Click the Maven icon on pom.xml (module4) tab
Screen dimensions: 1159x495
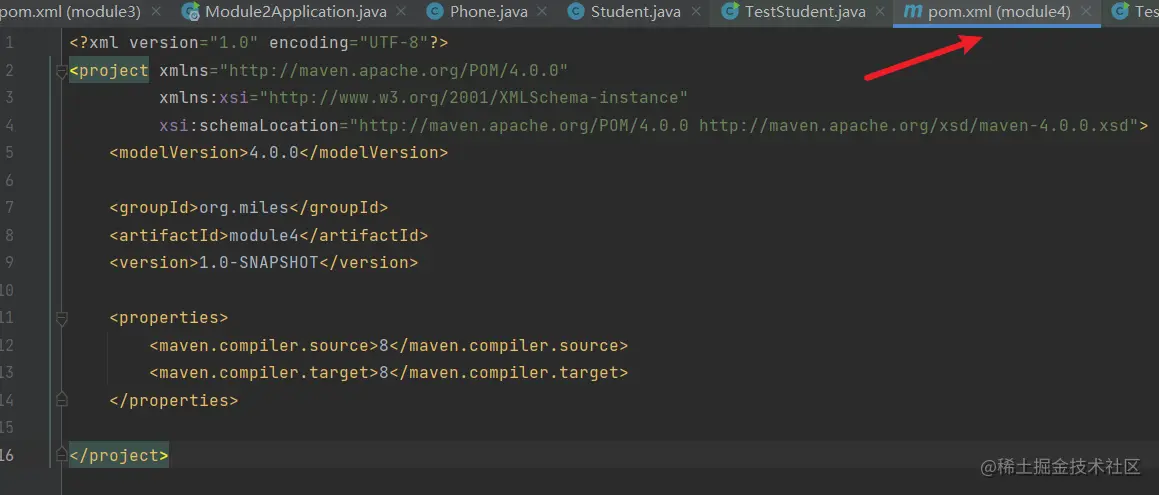tap(912, 11)
